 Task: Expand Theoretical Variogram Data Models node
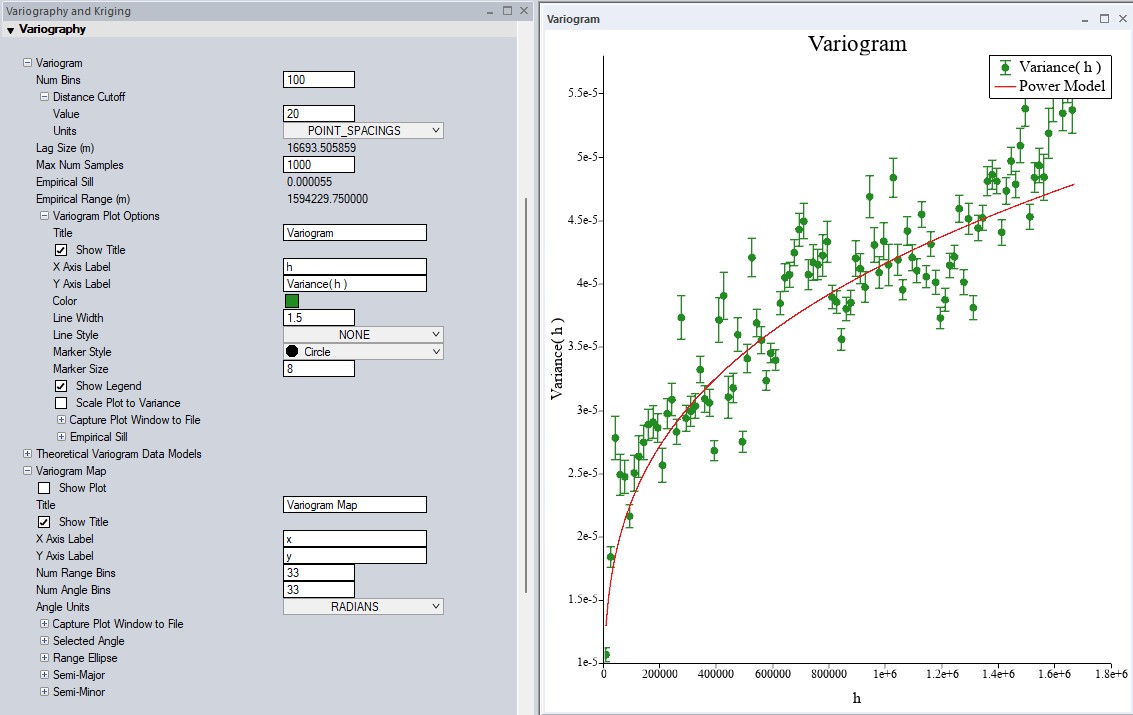28,454
